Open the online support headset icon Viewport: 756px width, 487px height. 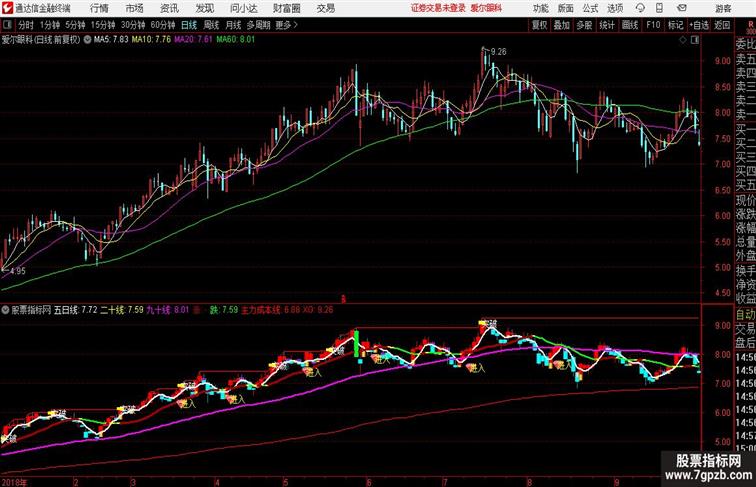640,8
